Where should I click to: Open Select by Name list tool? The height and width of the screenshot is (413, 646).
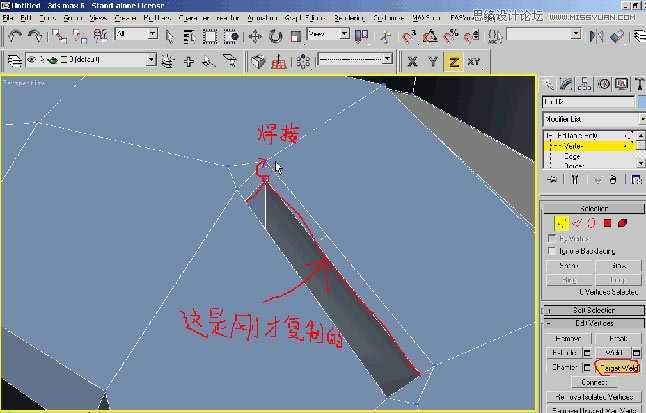(x=189, y=37)
